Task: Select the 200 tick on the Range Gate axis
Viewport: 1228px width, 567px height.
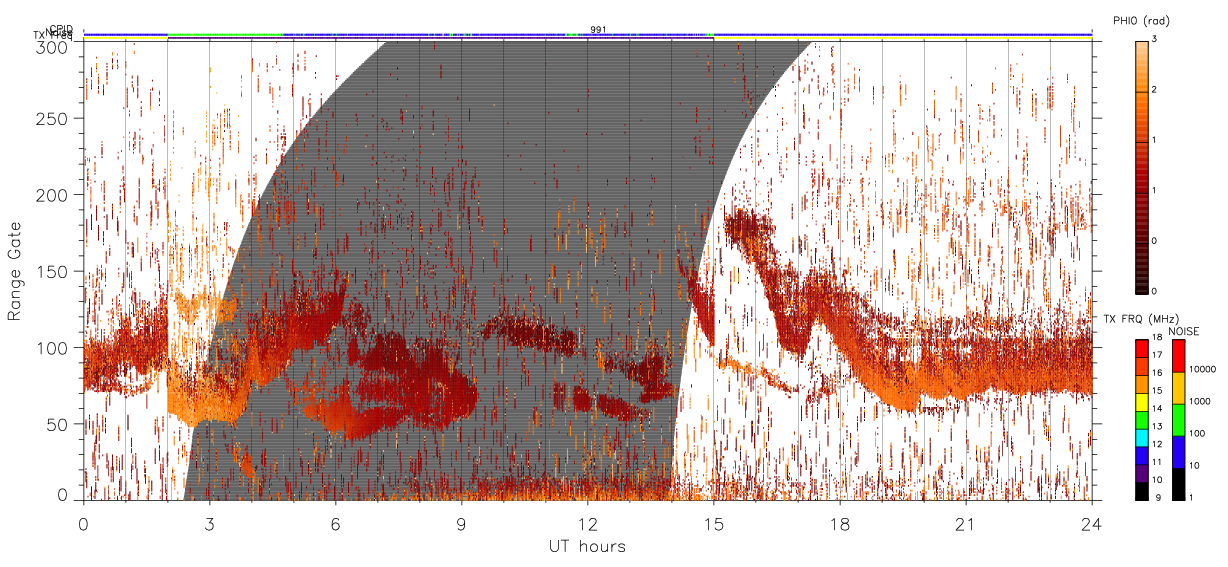Action: [x=52, y=195]
